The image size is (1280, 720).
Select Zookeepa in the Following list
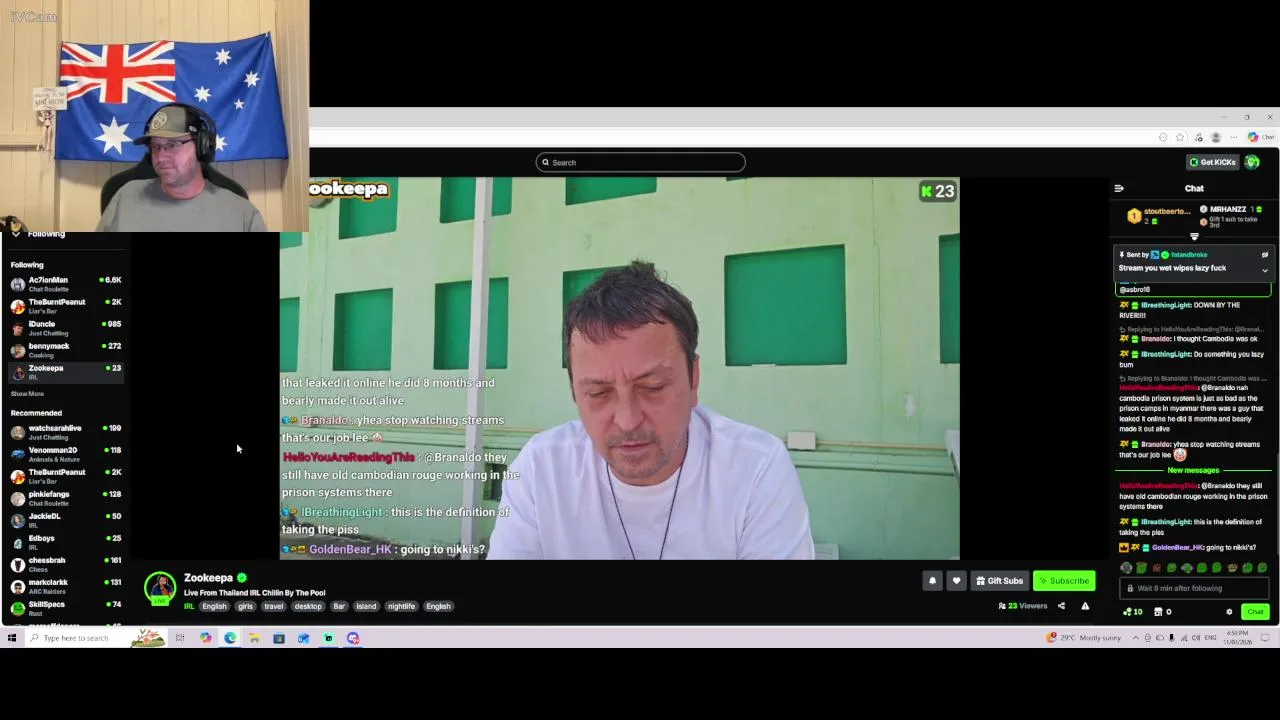(66, 372)
